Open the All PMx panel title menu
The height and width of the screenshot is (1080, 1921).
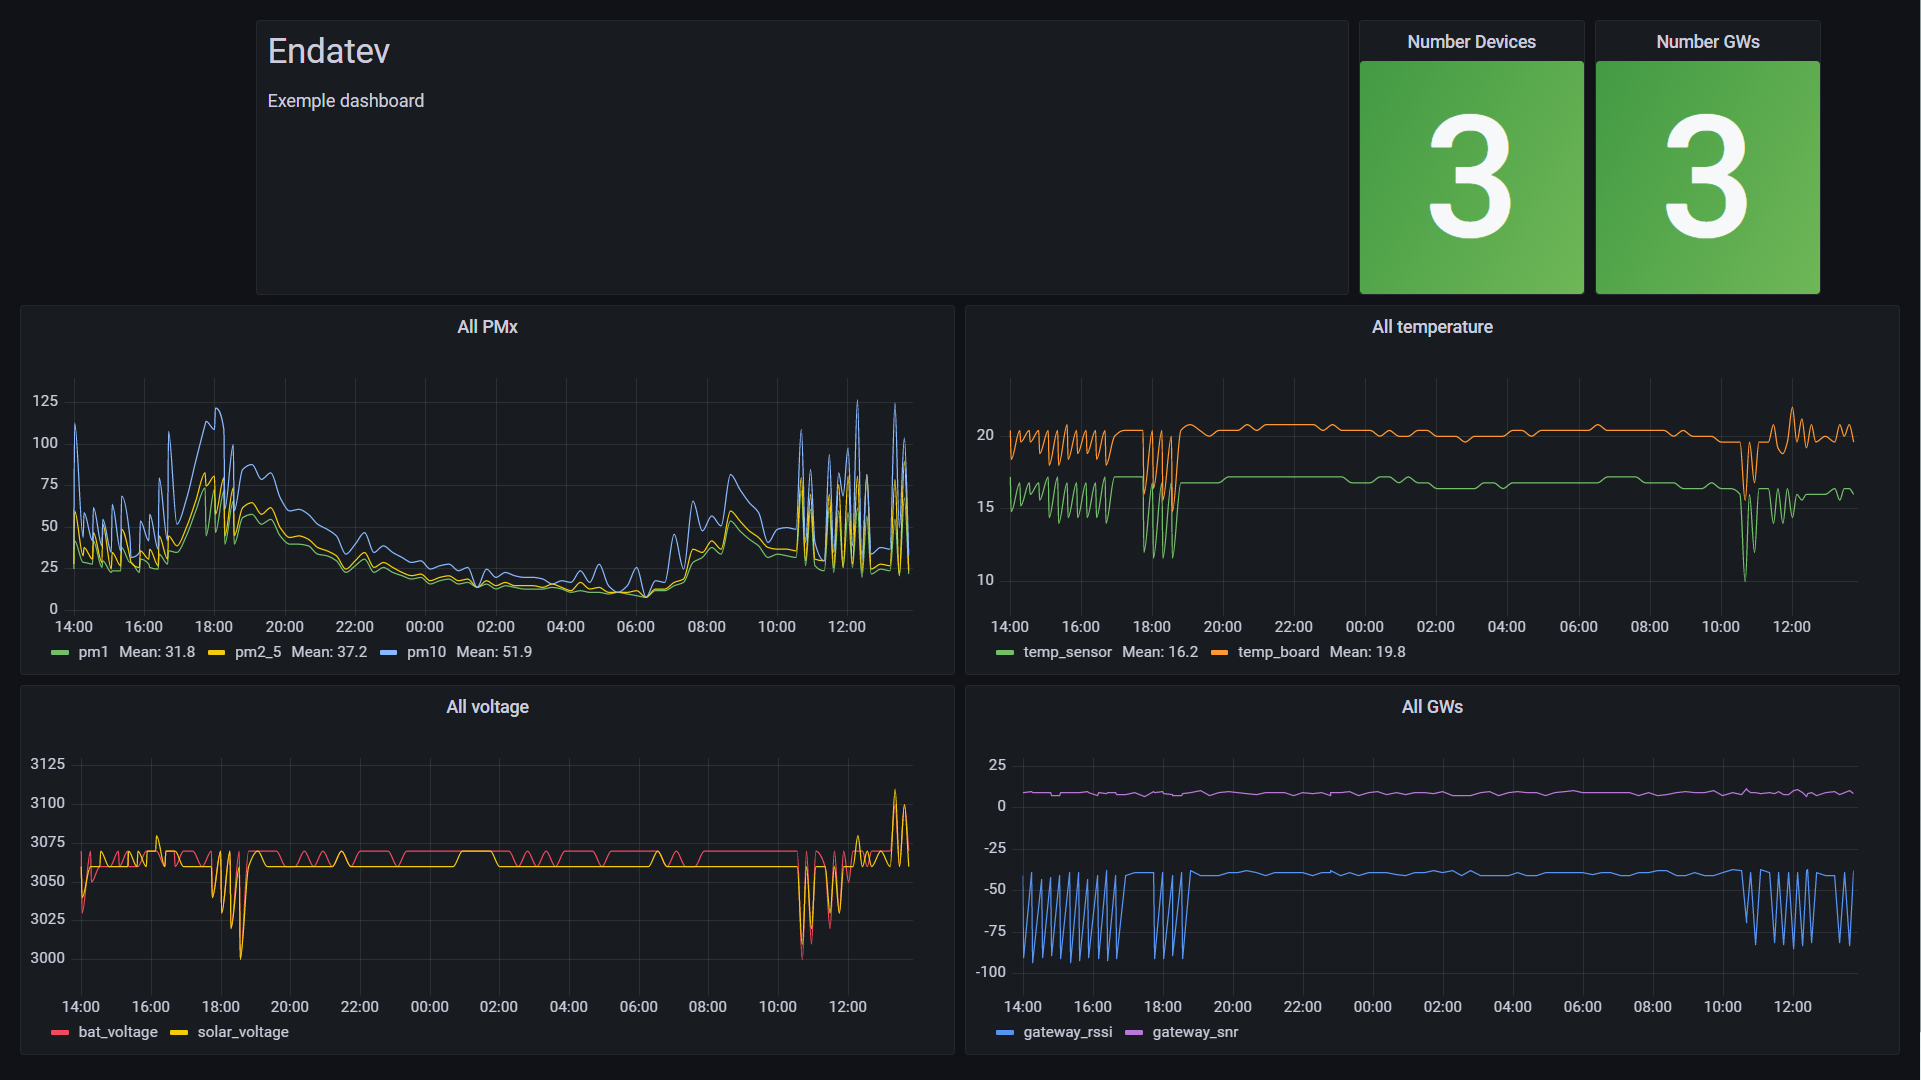487,327
